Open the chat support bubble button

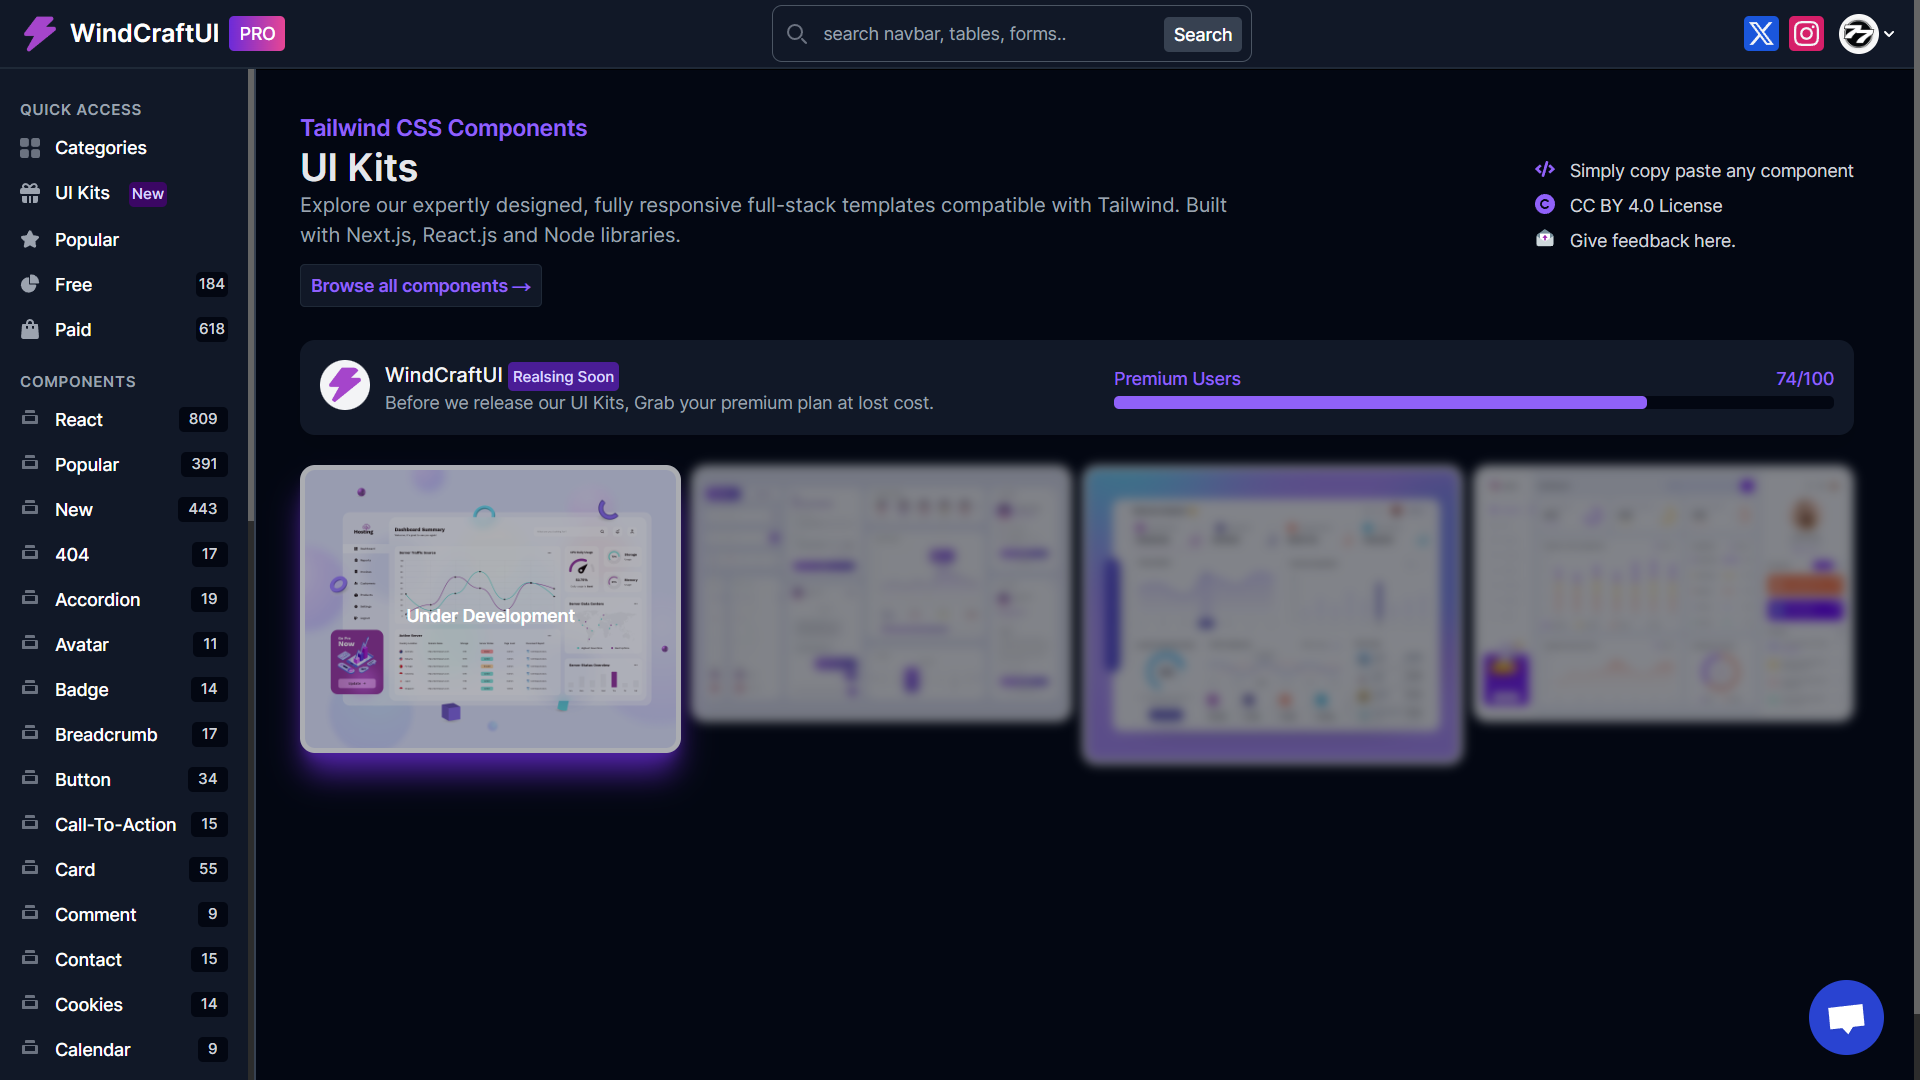(x=1846, y=1017)
